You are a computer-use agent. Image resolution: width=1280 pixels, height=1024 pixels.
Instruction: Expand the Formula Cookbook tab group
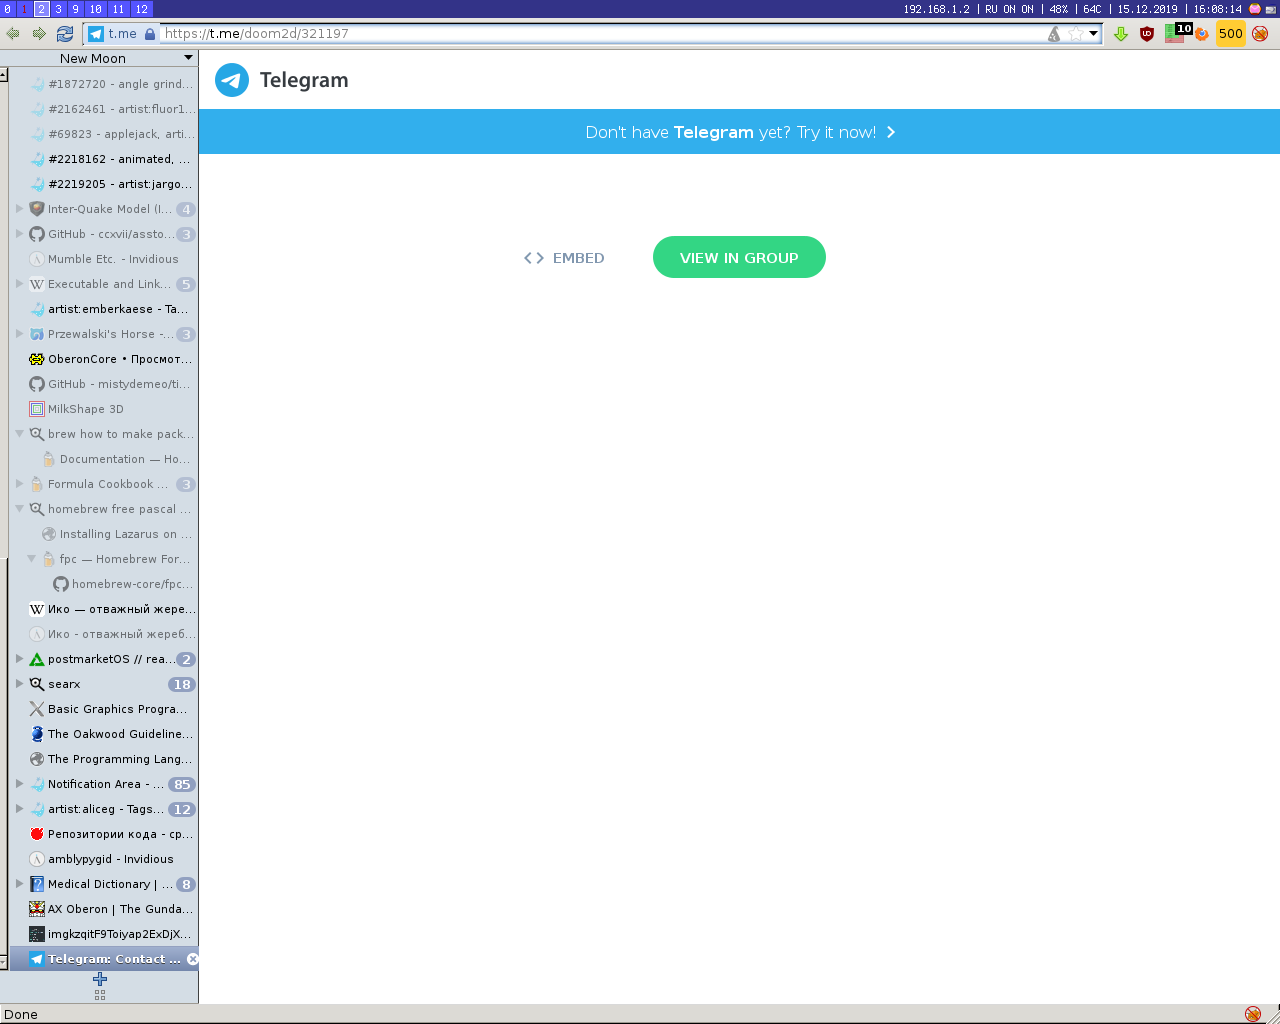(19, 484)
